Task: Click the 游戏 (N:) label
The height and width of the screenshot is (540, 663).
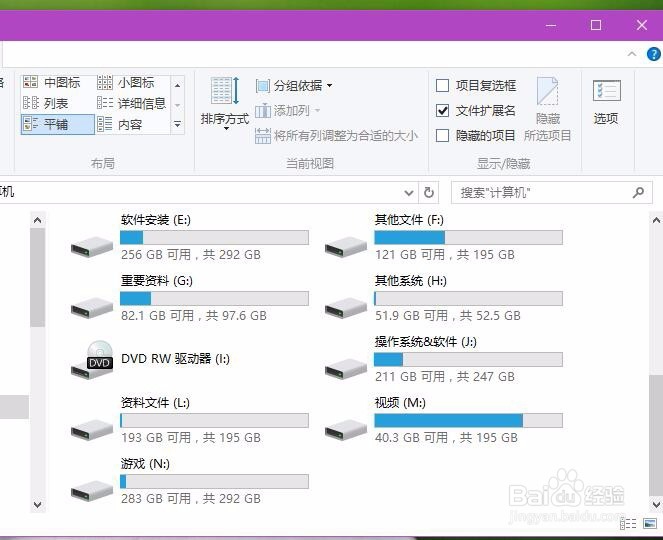Action: click(x=145, y=464)
